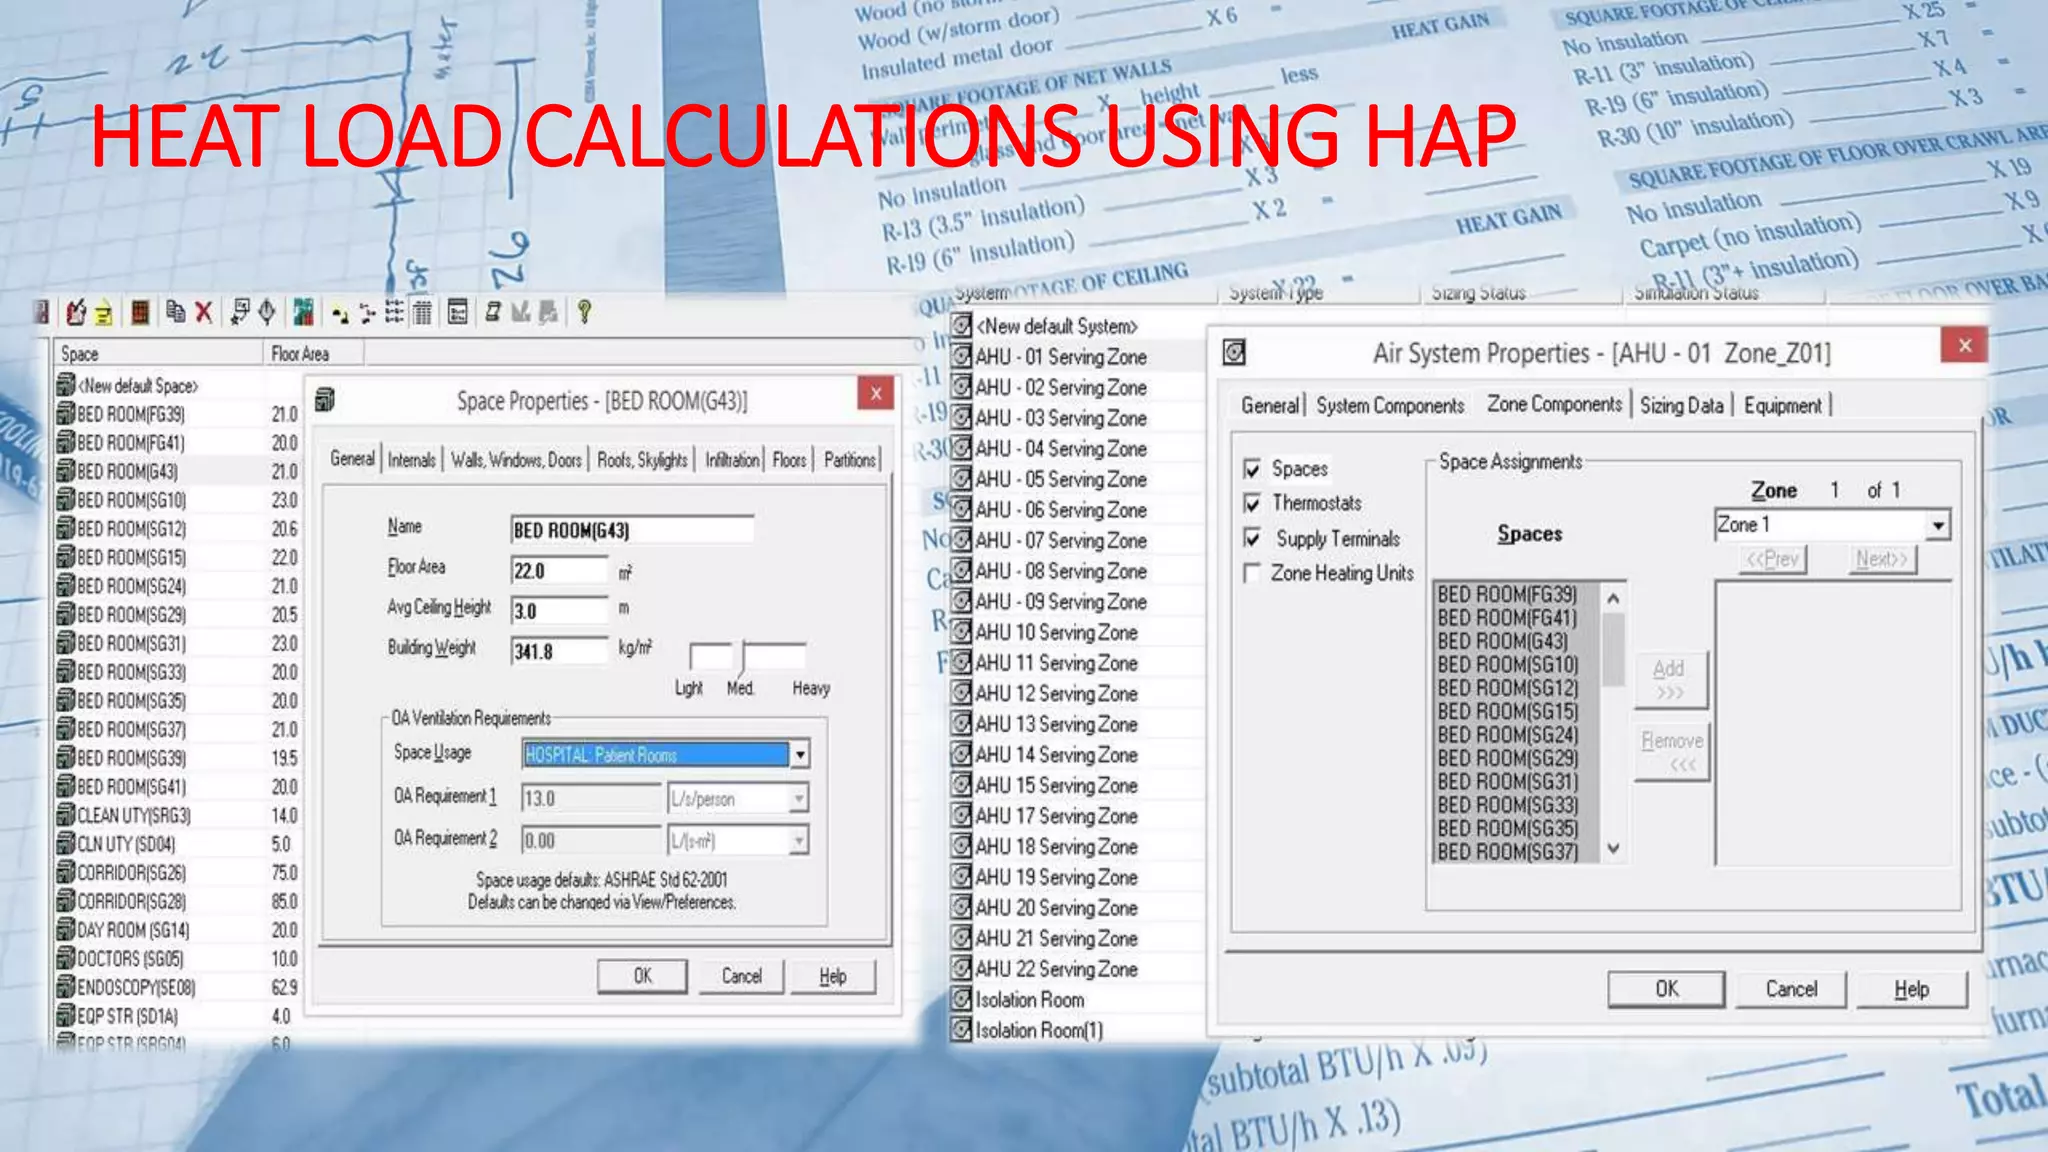Open the Space Usage dropdown
The height and width of the screenshot is (1152, 2048).
coord(800,755)
